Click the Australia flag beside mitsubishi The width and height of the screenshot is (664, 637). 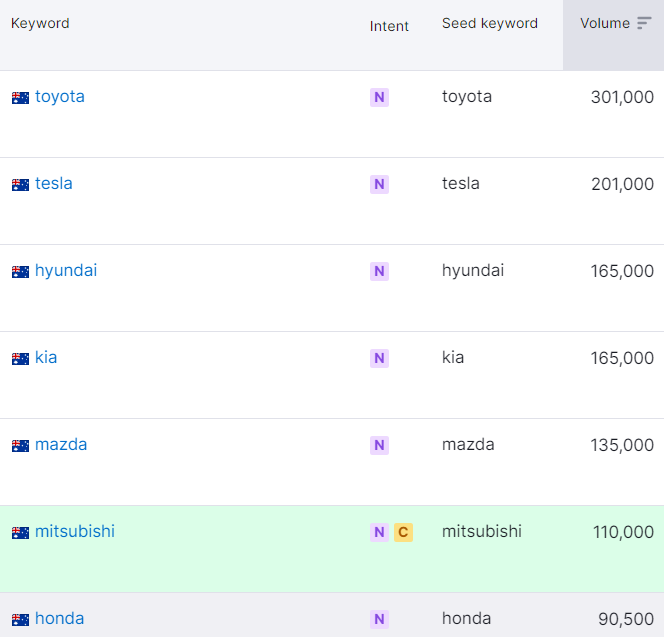coord(20,533)
